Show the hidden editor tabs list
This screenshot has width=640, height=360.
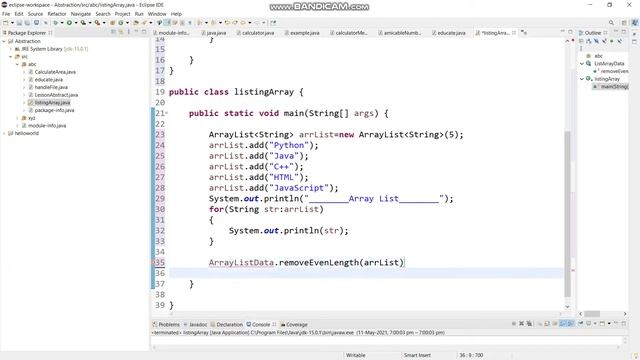pos(524,33)
